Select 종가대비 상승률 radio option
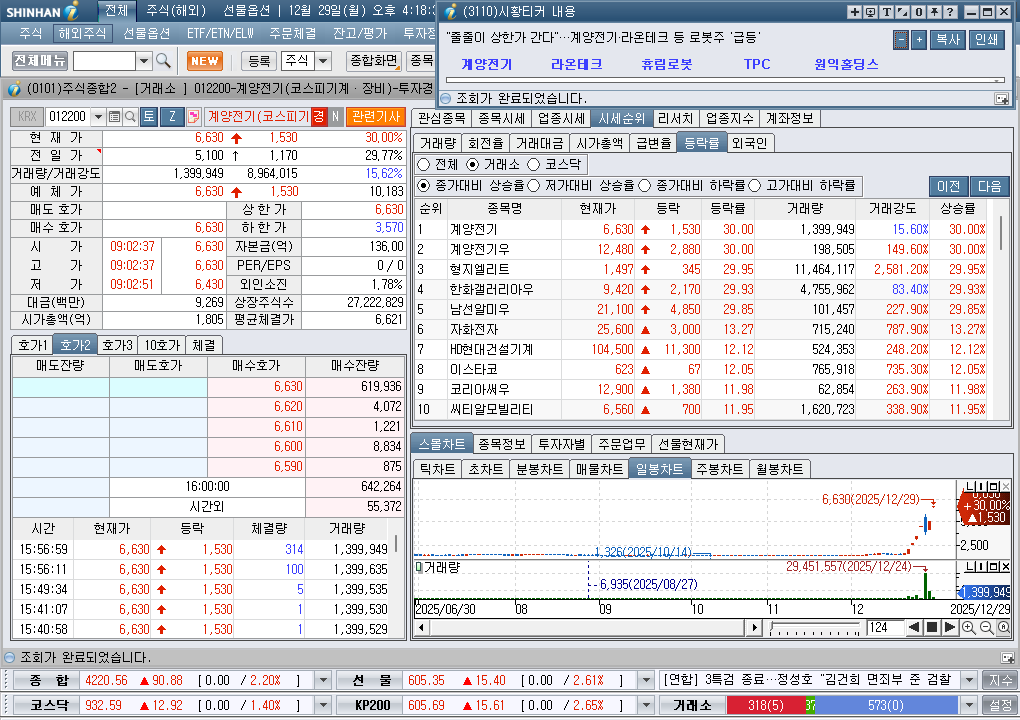 pos(423,186)
